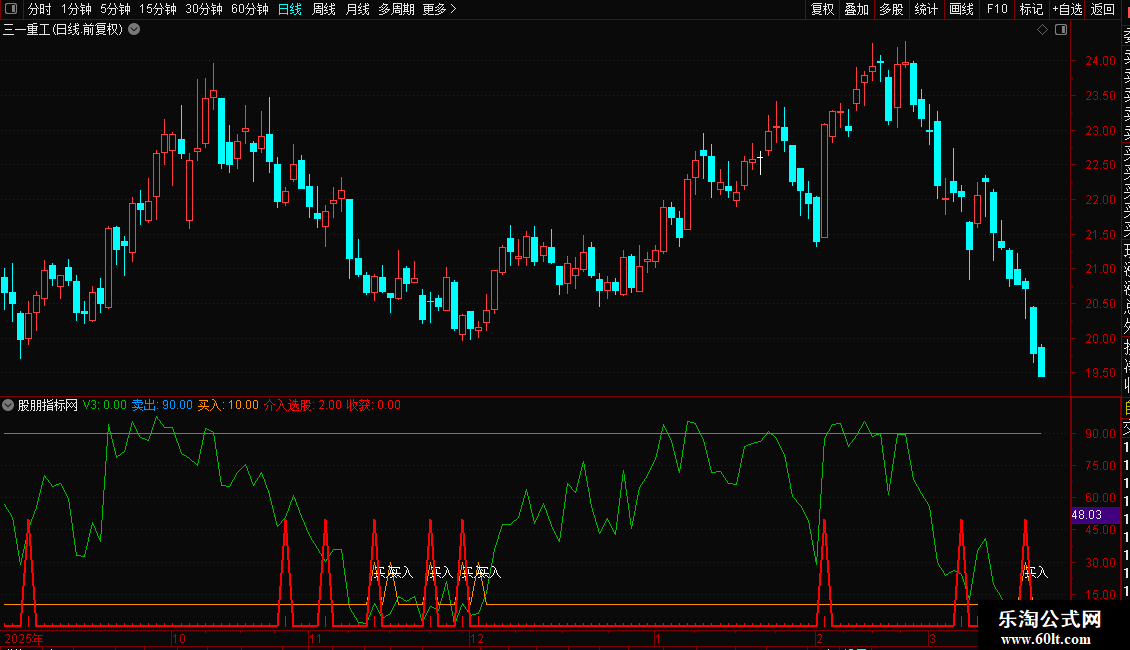
Task: Click the month 12 axis marker
Action: click(x=476, y=638)
